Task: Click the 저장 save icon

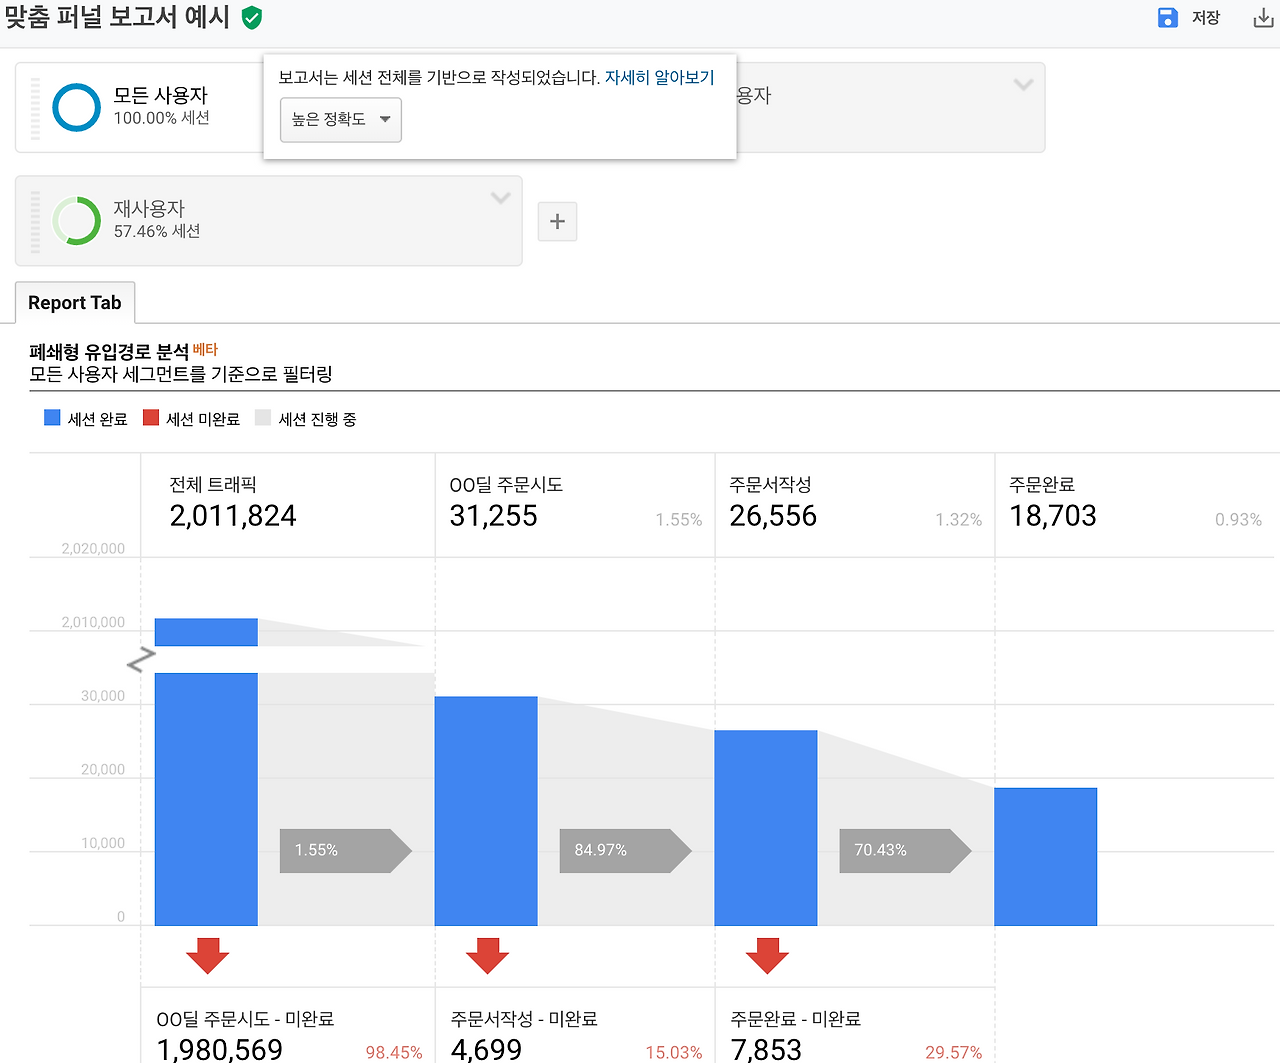Action: pos(1166,17)
